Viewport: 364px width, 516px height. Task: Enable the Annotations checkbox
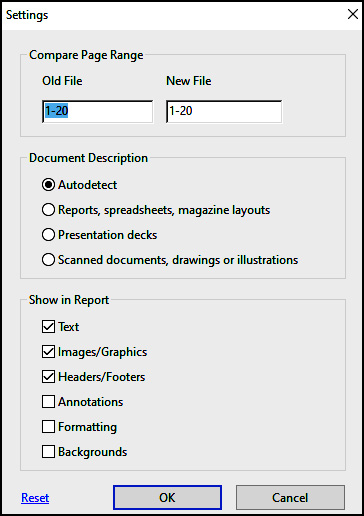[48, 402]
